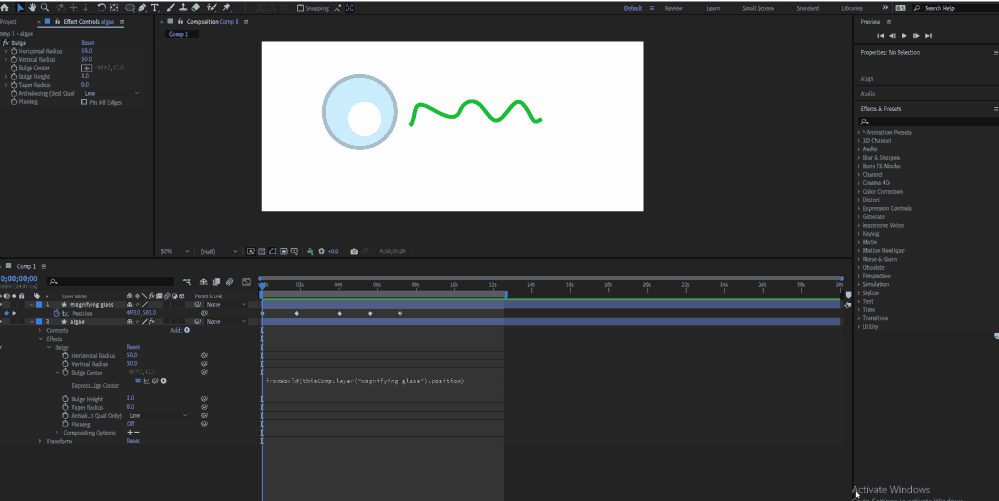Jump to first frame in Preview panel
Screen dimensions: 999x501
pyautogui.click(x=880, y=36)
